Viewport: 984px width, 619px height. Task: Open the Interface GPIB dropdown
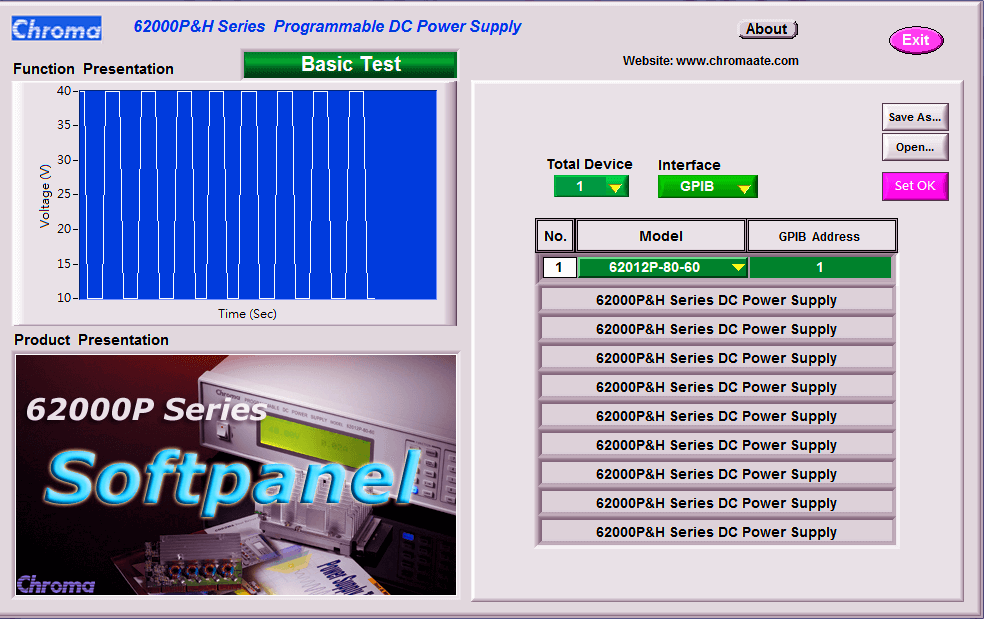pyautogui.click(x=708, y=186)
